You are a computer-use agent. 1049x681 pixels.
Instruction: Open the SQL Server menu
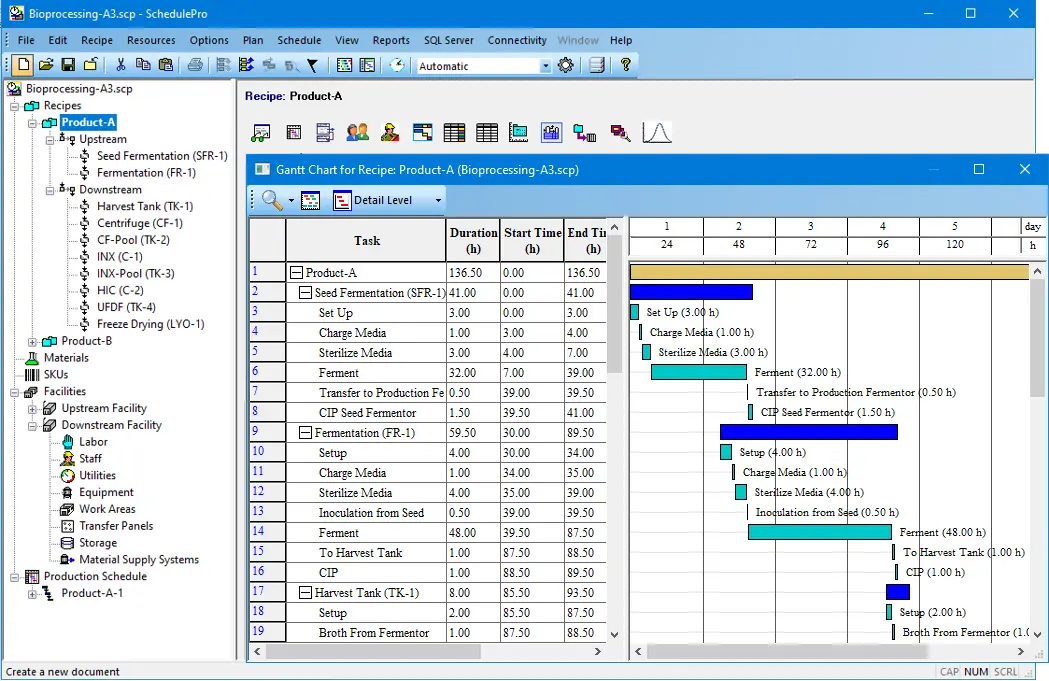449,40
